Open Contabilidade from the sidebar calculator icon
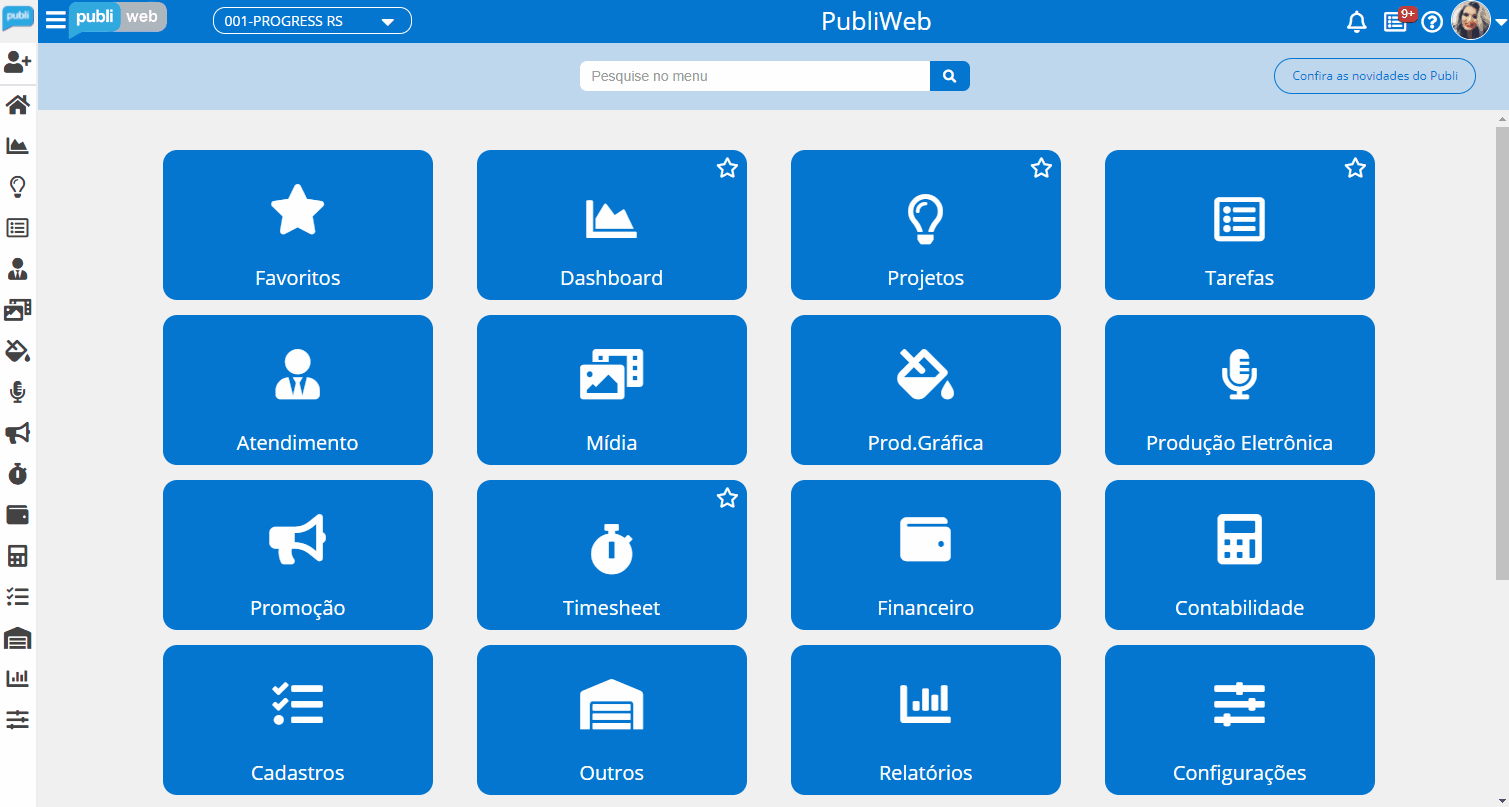 [17, 556]
